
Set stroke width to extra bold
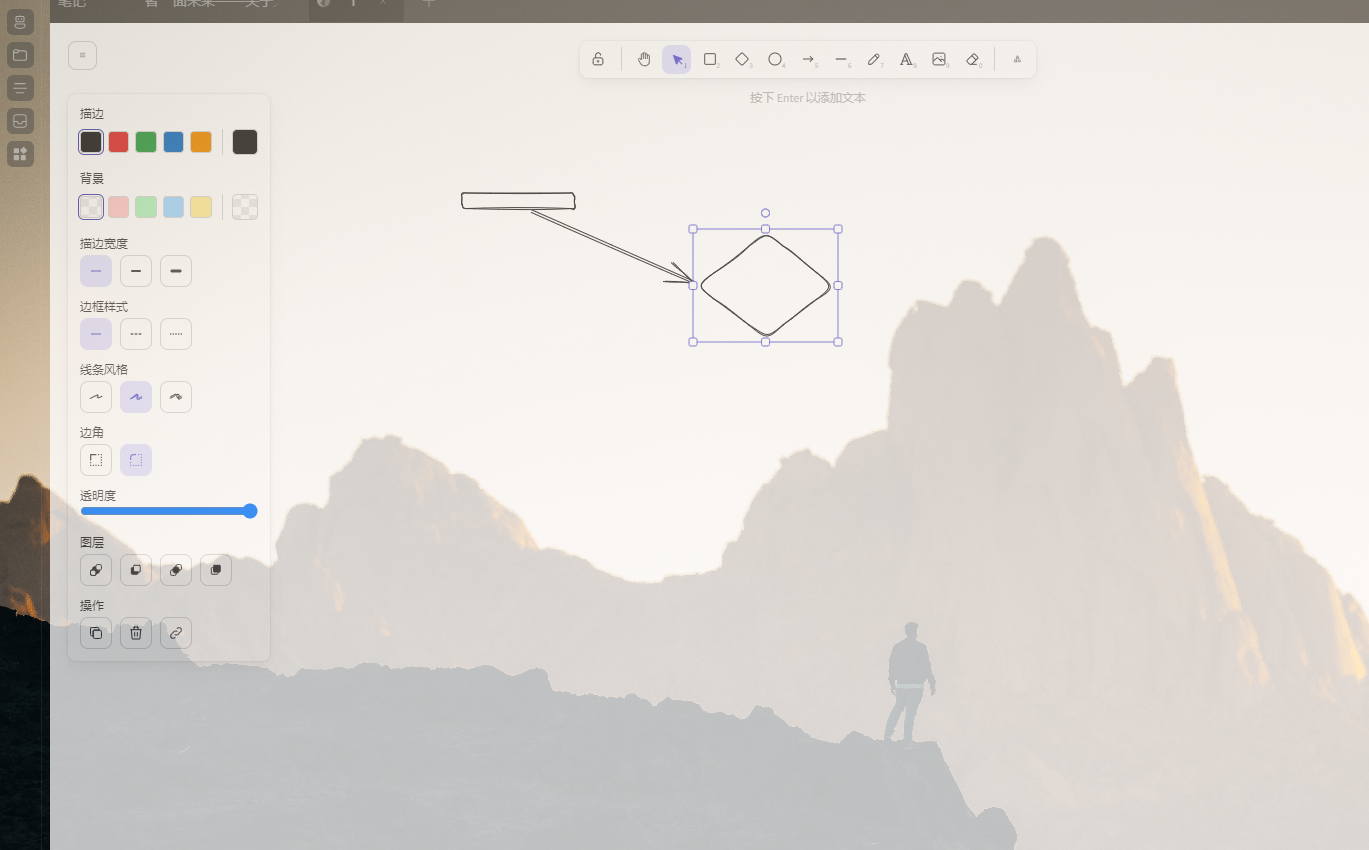[x=176, y=271]
